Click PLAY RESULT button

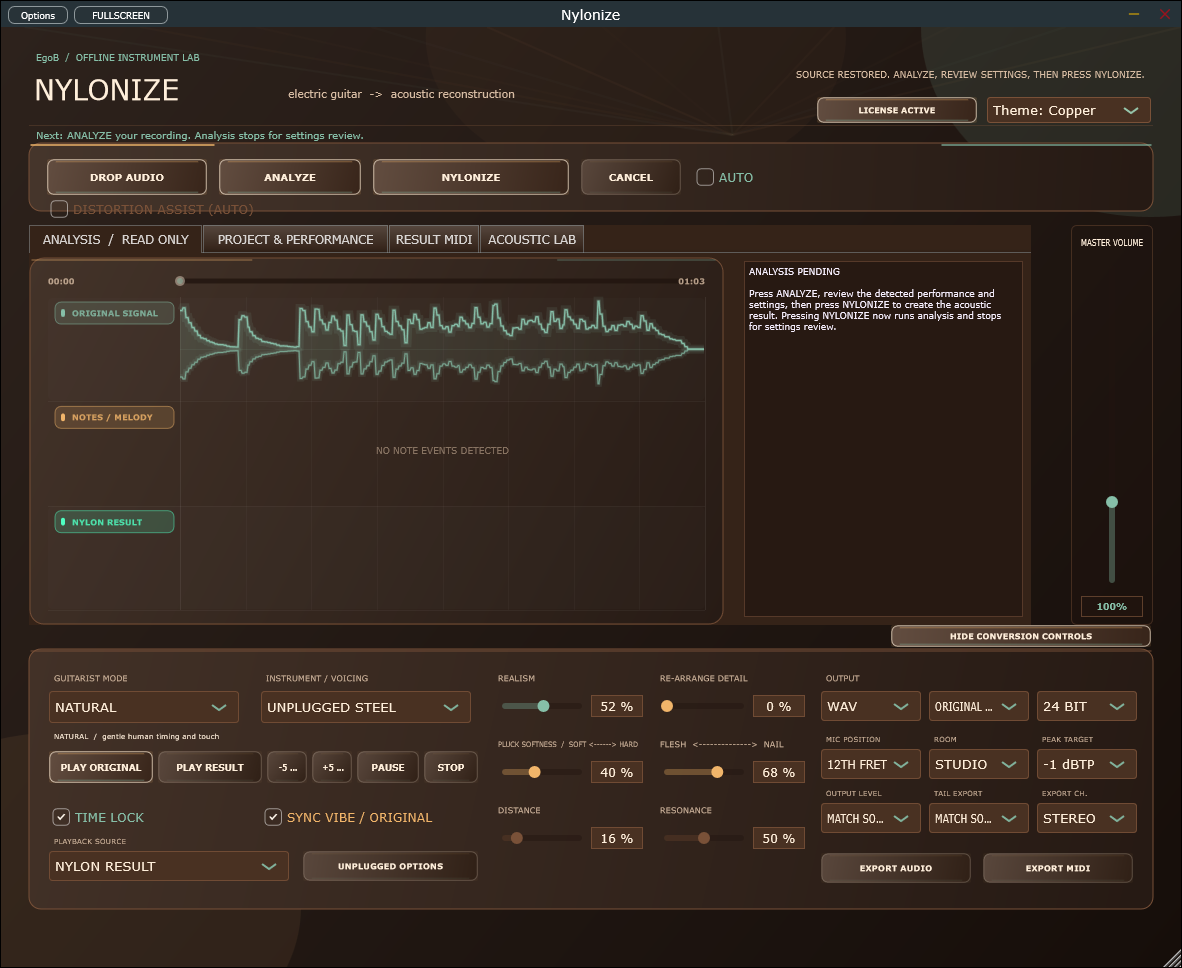210,767
